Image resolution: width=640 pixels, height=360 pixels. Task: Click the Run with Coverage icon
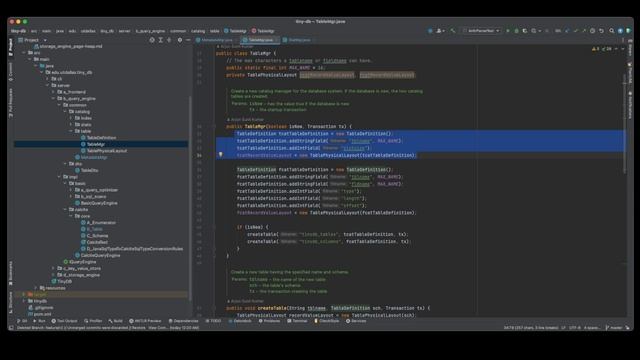tap(525, 31)
